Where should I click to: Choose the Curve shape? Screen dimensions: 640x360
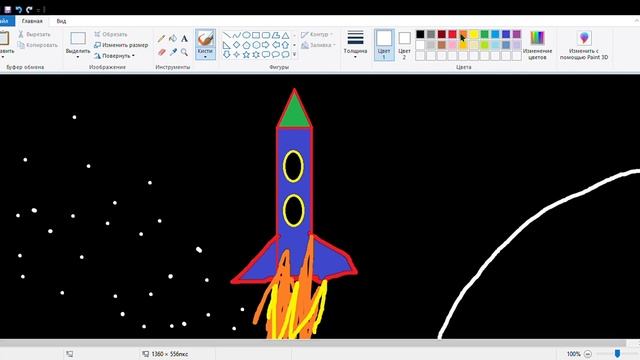(x=237, y=36)
